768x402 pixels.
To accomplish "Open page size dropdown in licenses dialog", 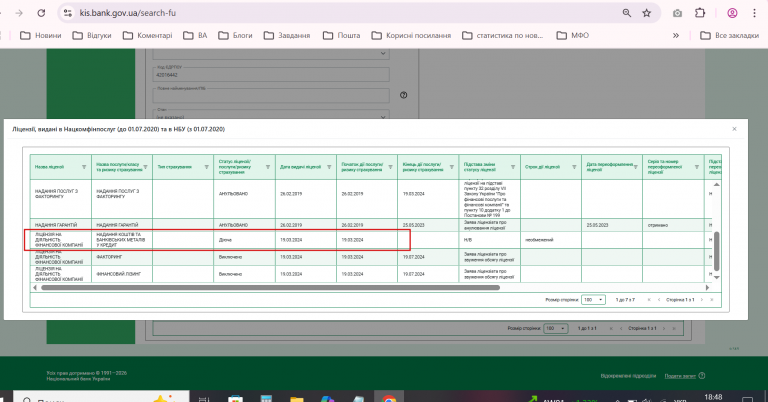I will coord(593,300).
